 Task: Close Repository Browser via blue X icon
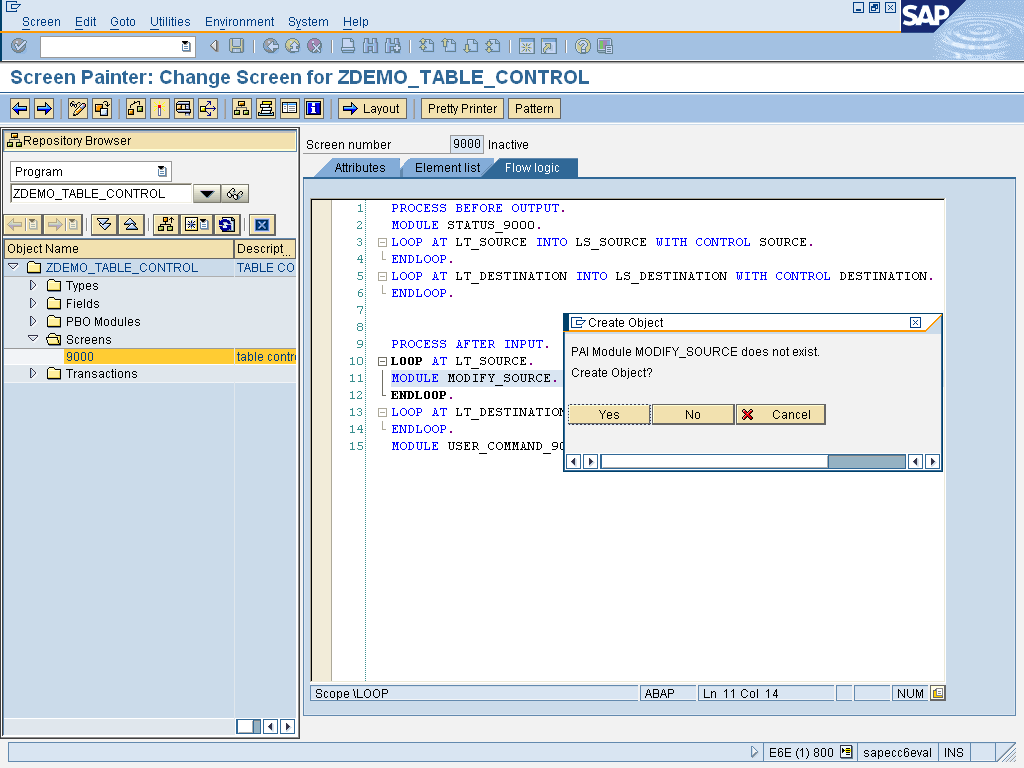[x=262, y=225]
